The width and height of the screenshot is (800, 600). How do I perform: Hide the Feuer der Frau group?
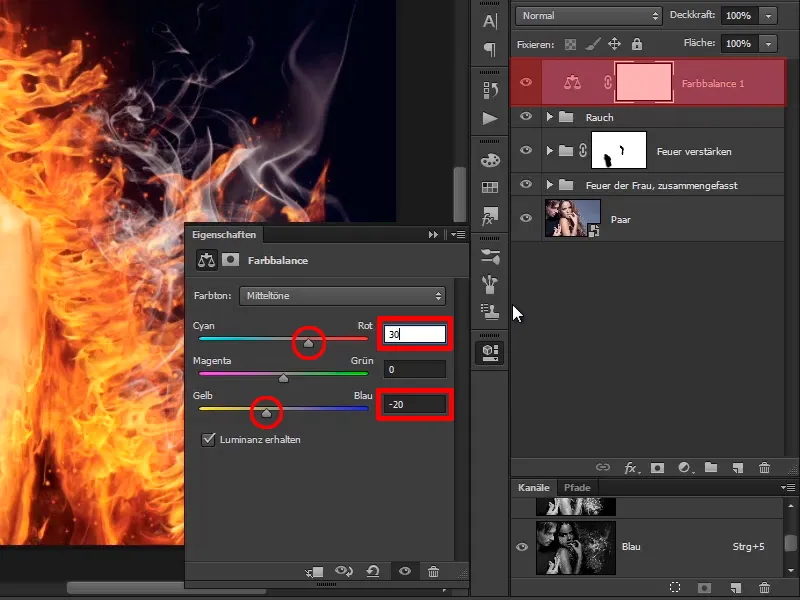[x=526, y=184]
